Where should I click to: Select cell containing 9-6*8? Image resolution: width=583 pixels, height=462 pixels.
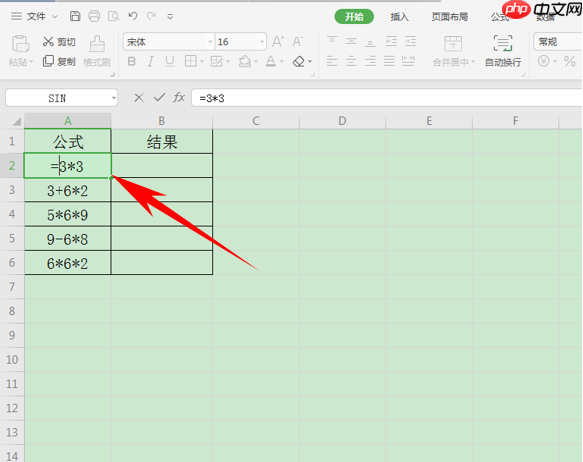(x=68, y=239)
